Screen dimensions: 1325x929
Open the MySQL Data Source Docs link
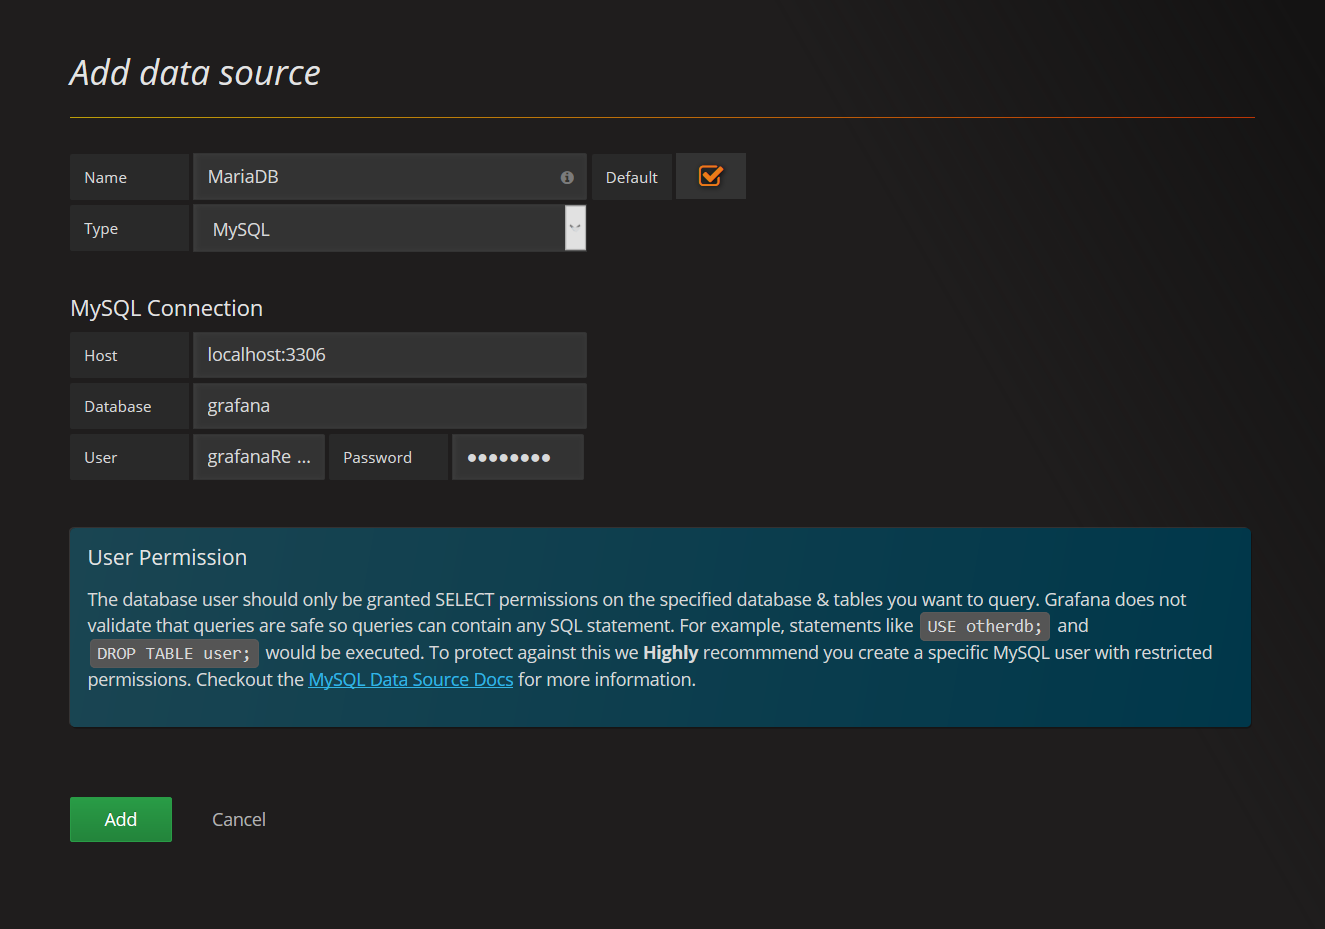[411, 679]
